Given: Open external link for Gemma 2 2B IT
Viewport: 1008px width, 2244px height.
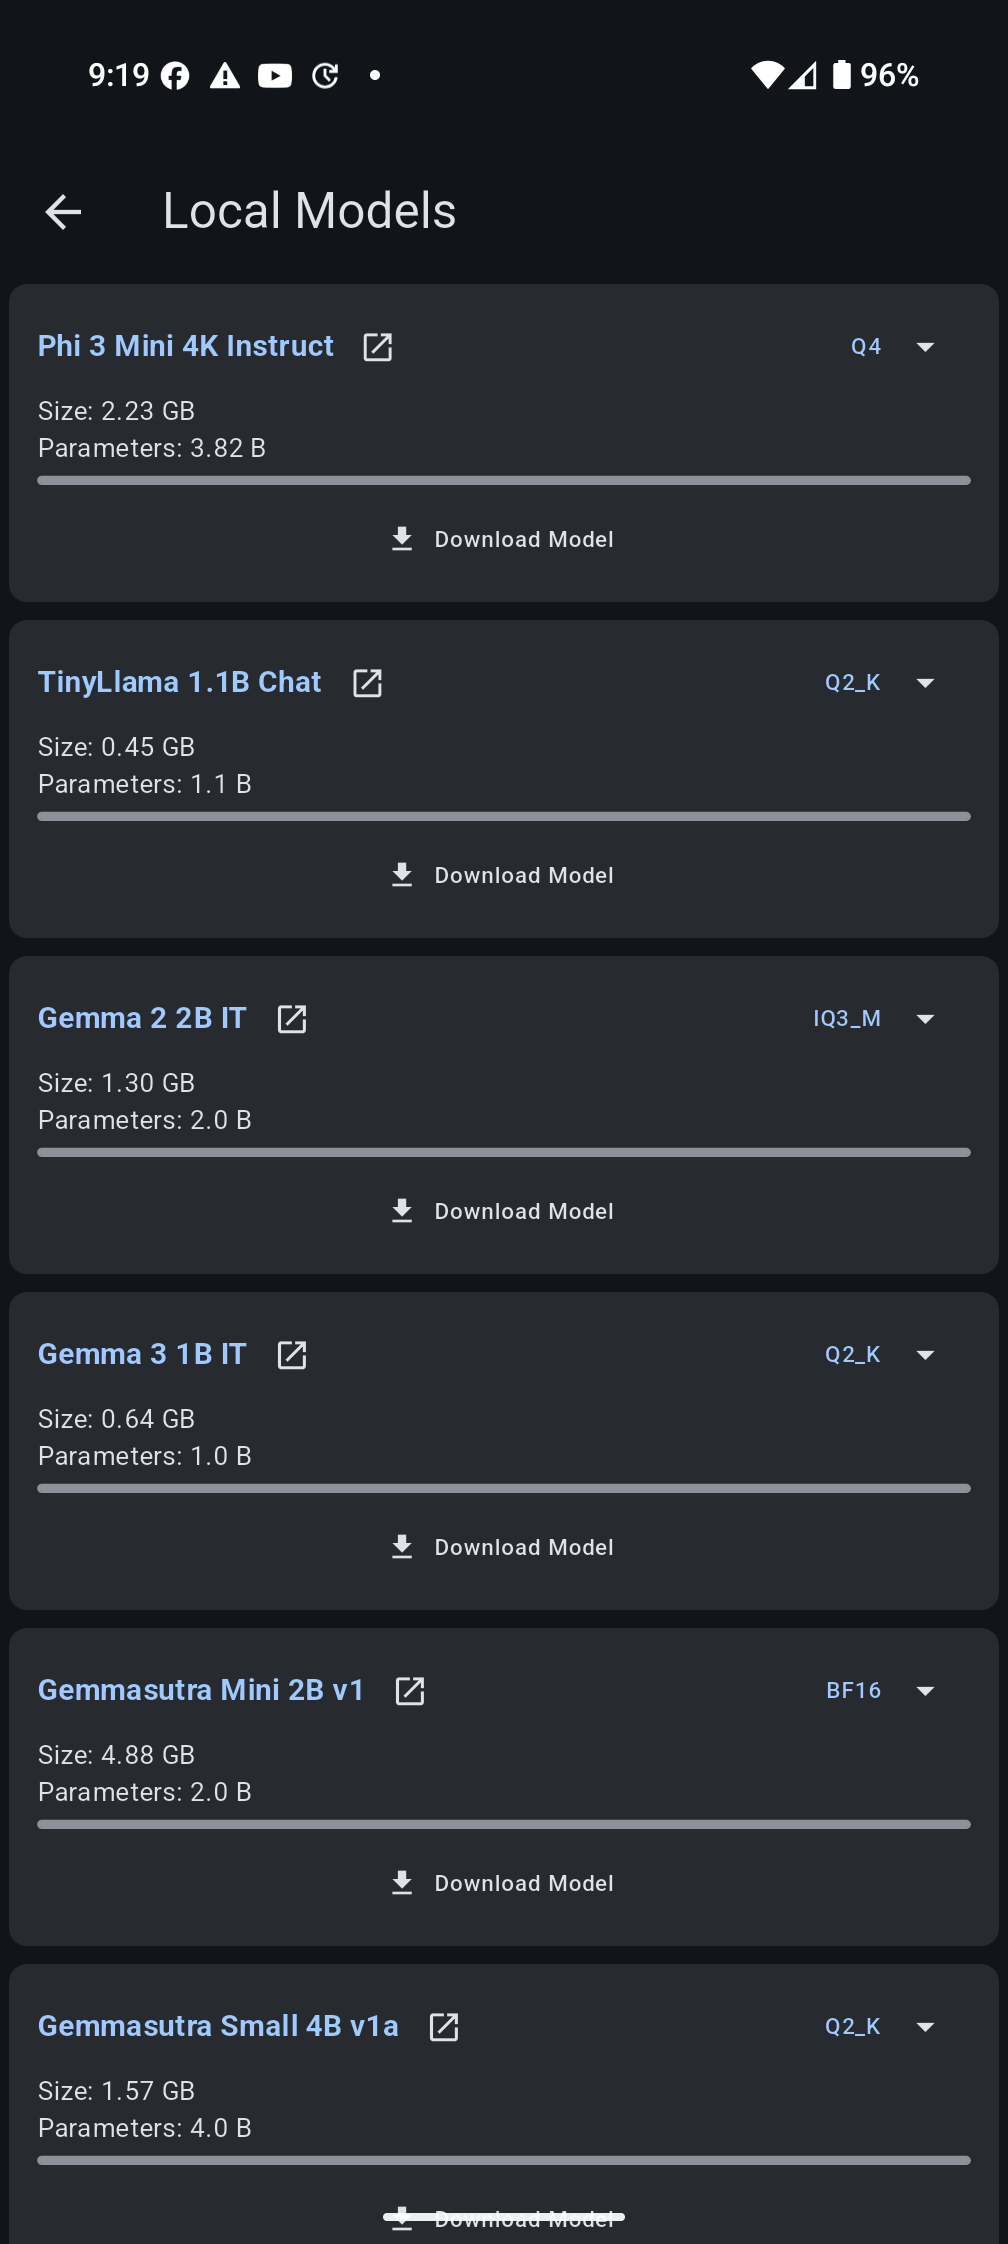Looking at the screenshot, I should pyautogui.click(x=291, y=1019).
